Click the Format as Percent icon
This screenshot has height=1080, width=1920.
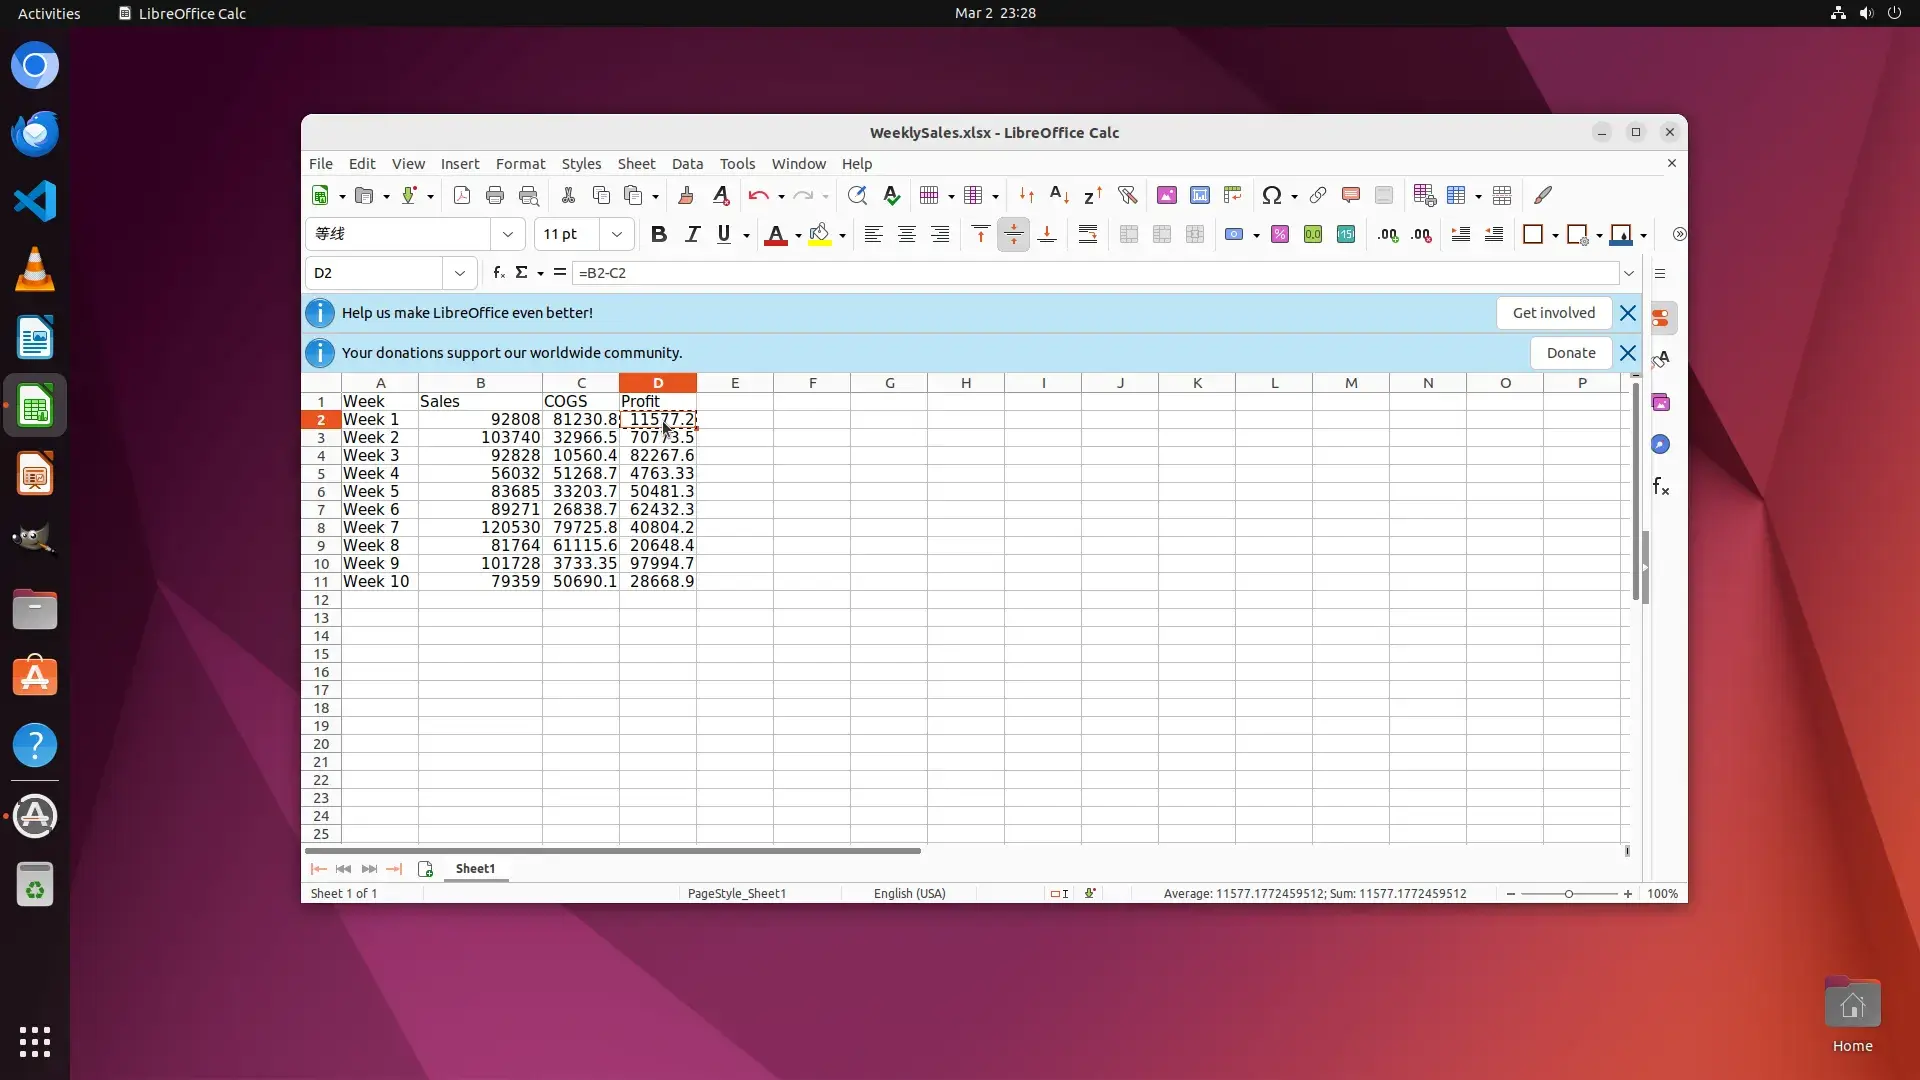pos(1279,234)
